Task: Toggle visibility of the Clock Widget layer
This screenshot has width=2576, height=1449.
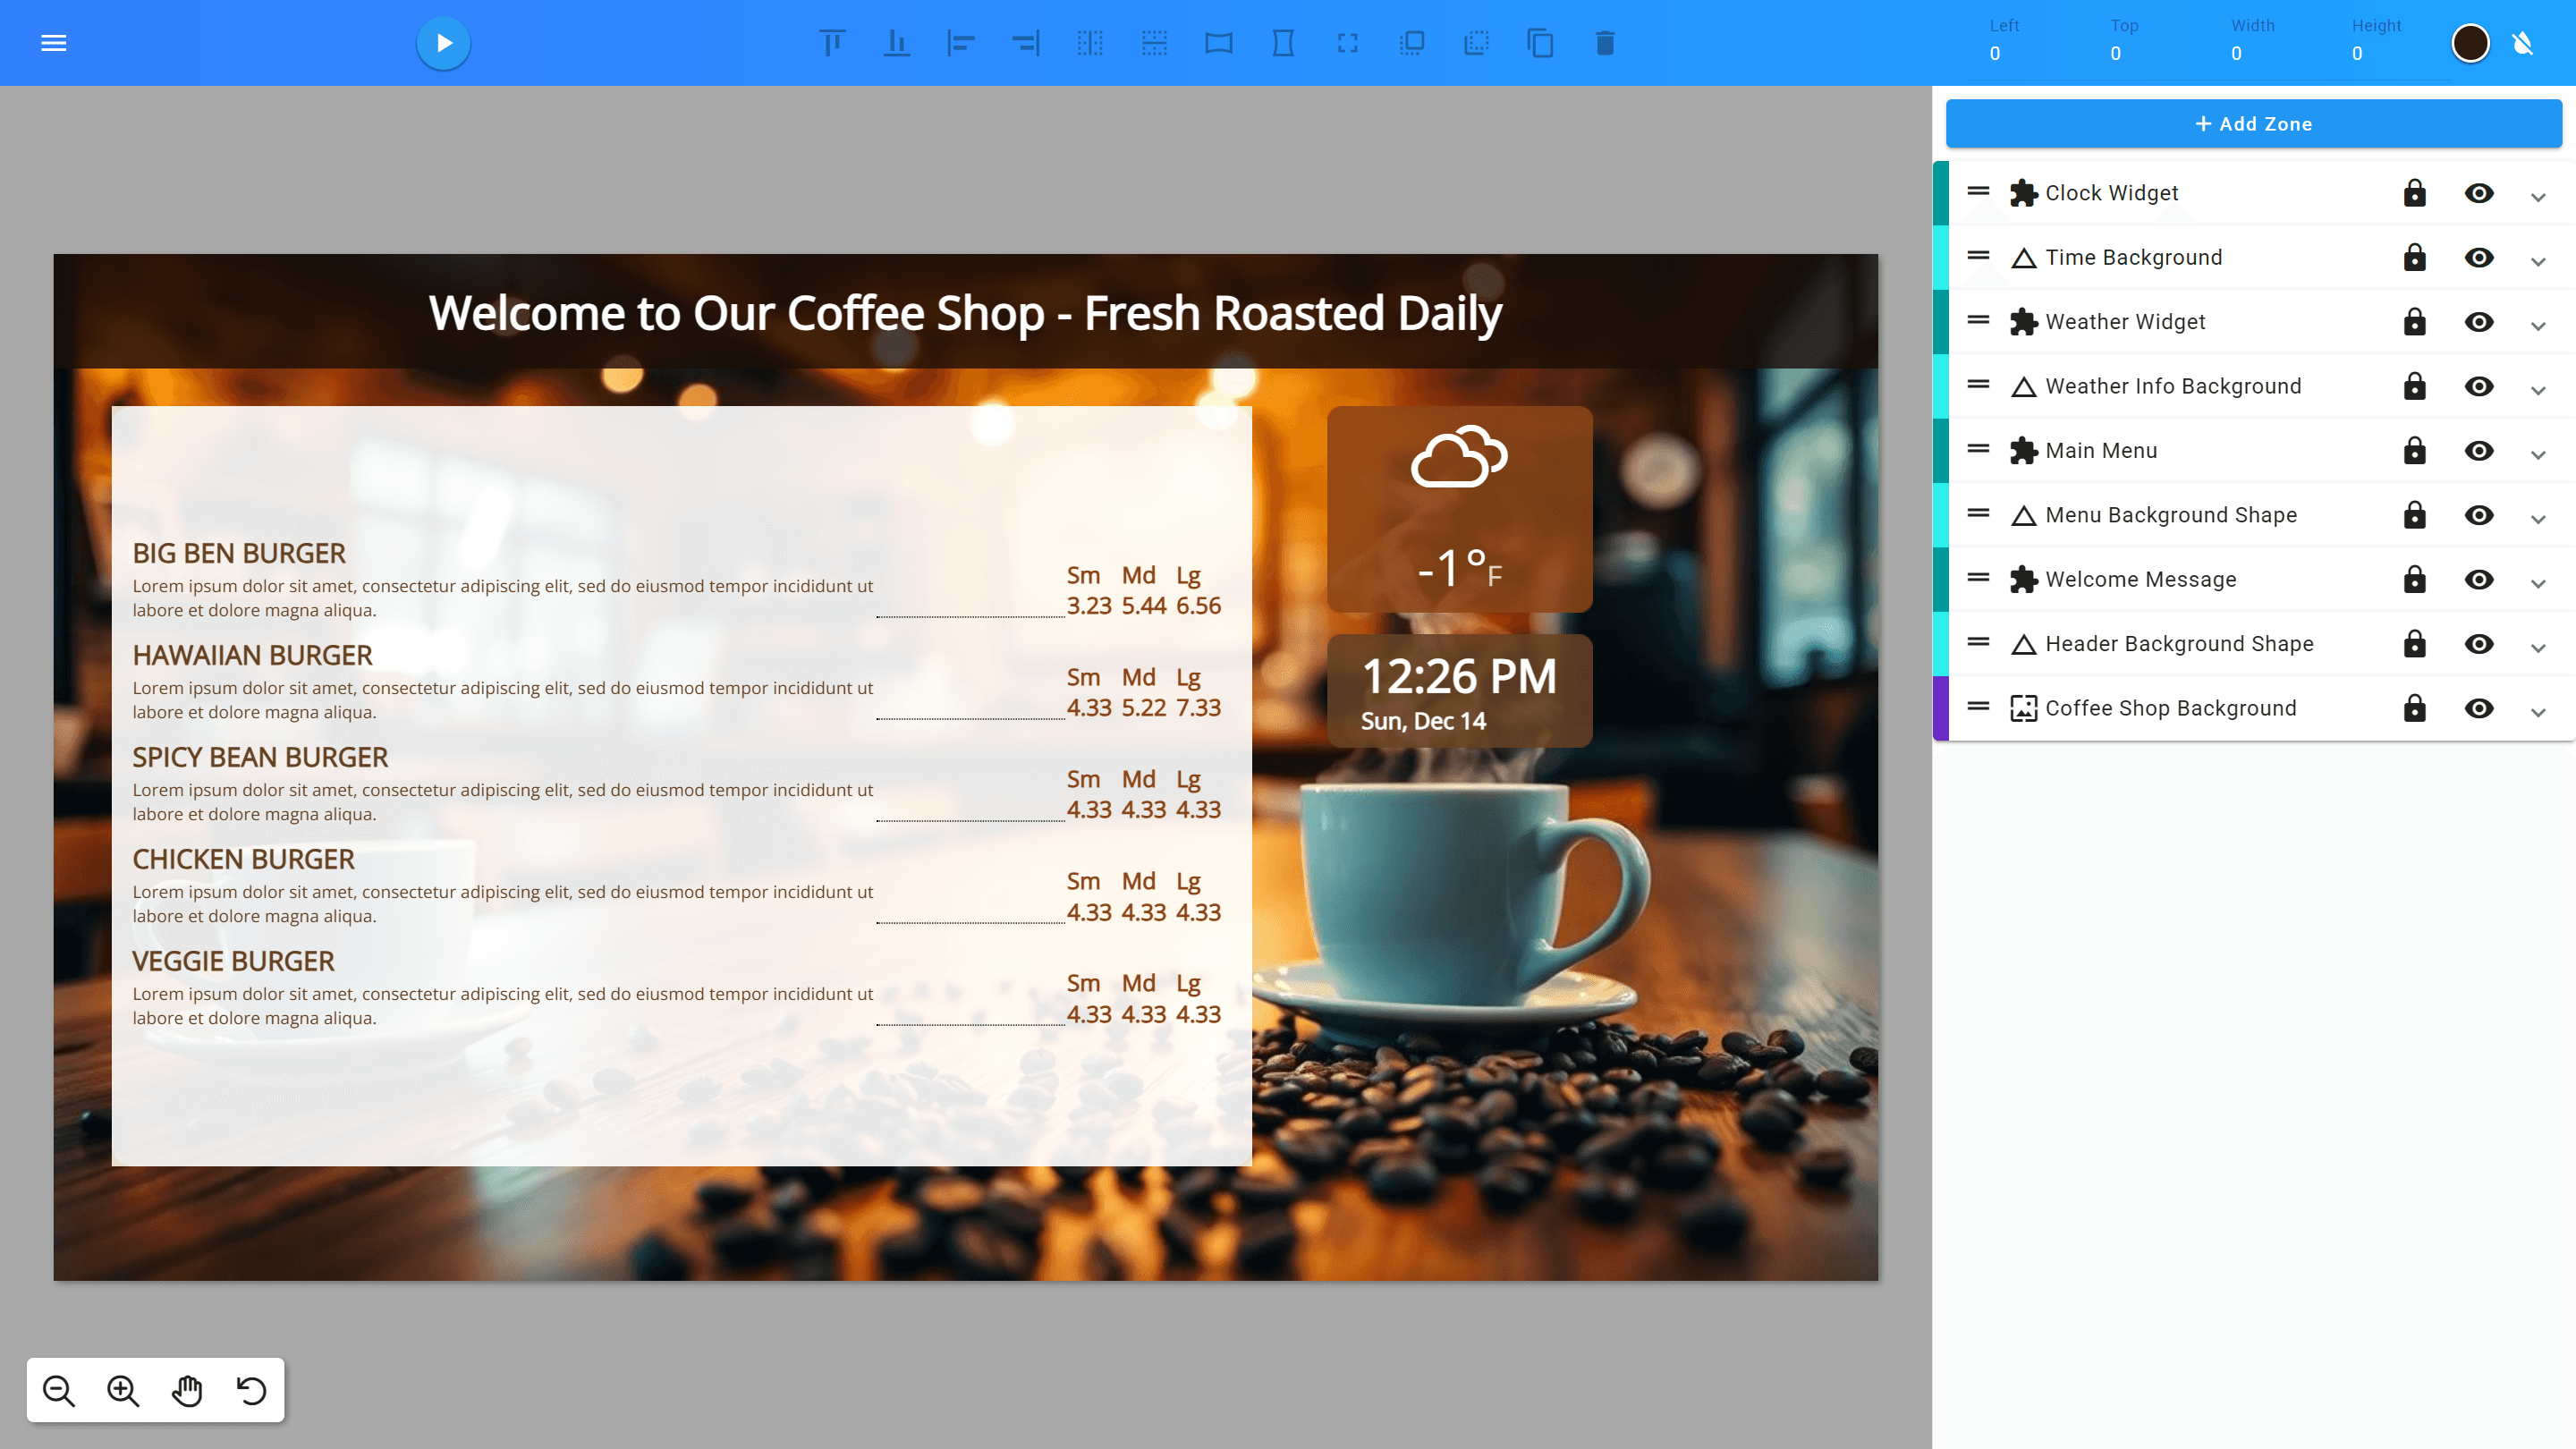Action: (x=2480, y=193)
